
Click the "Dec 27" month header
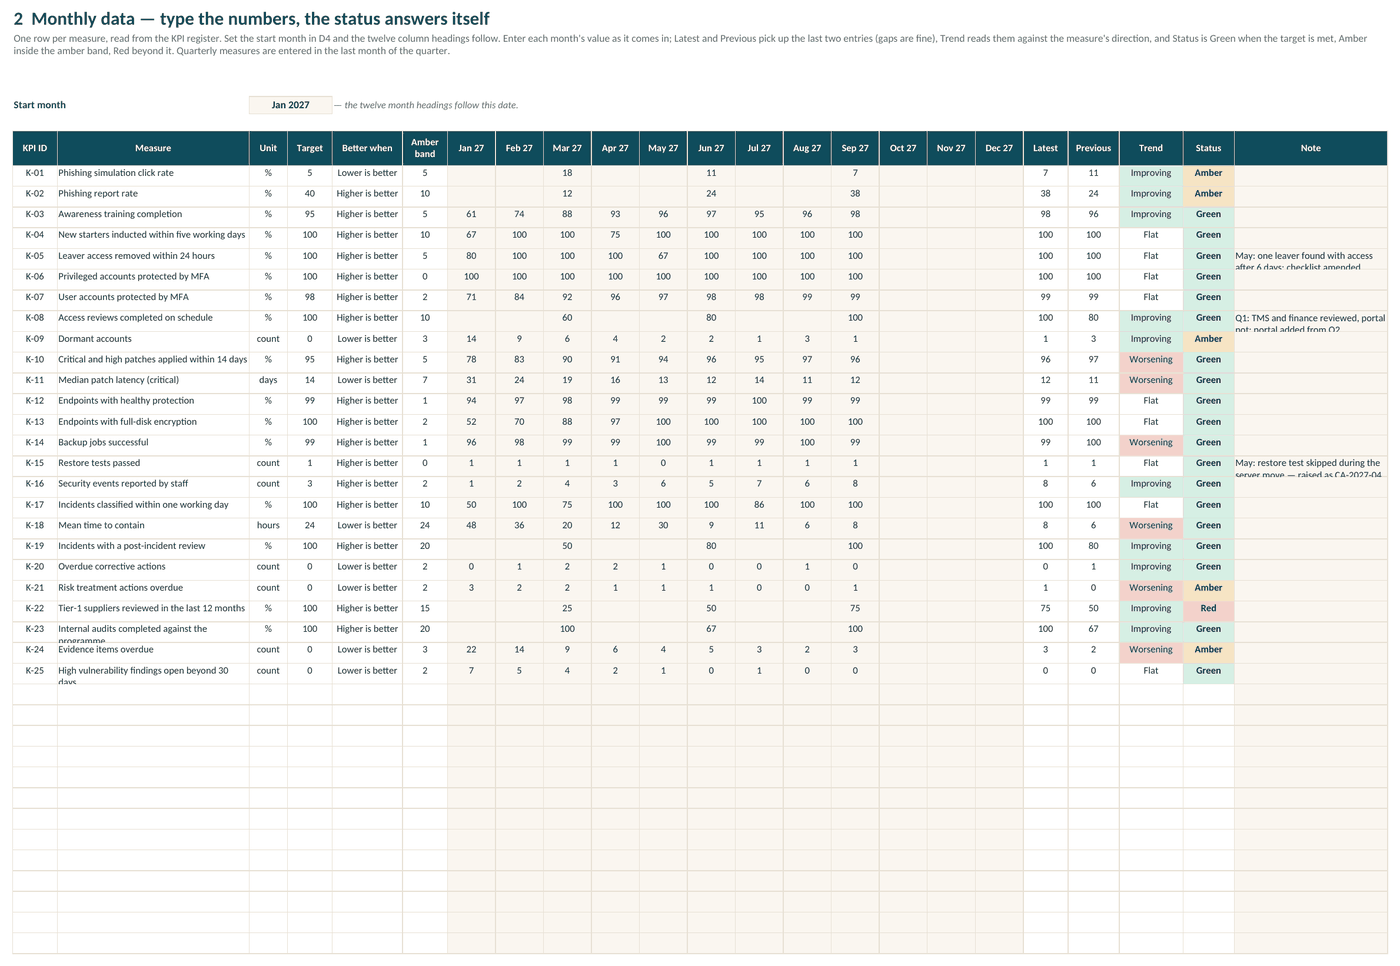click(x=999, y=148)
